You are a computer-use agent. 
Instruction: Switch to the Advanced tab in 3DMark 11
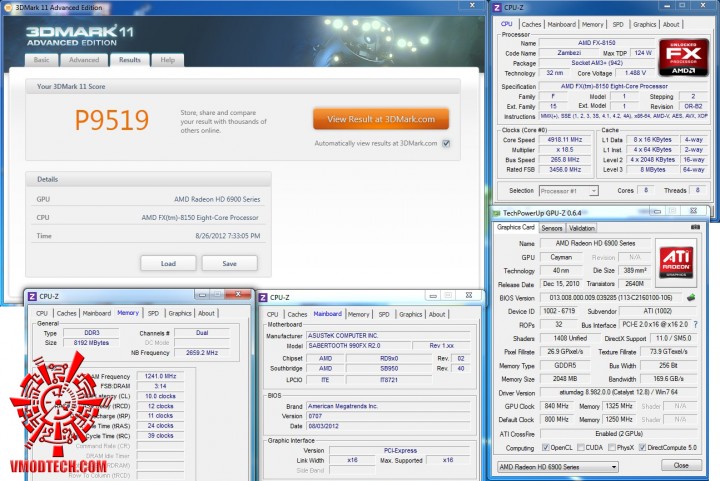coord(84,60)
